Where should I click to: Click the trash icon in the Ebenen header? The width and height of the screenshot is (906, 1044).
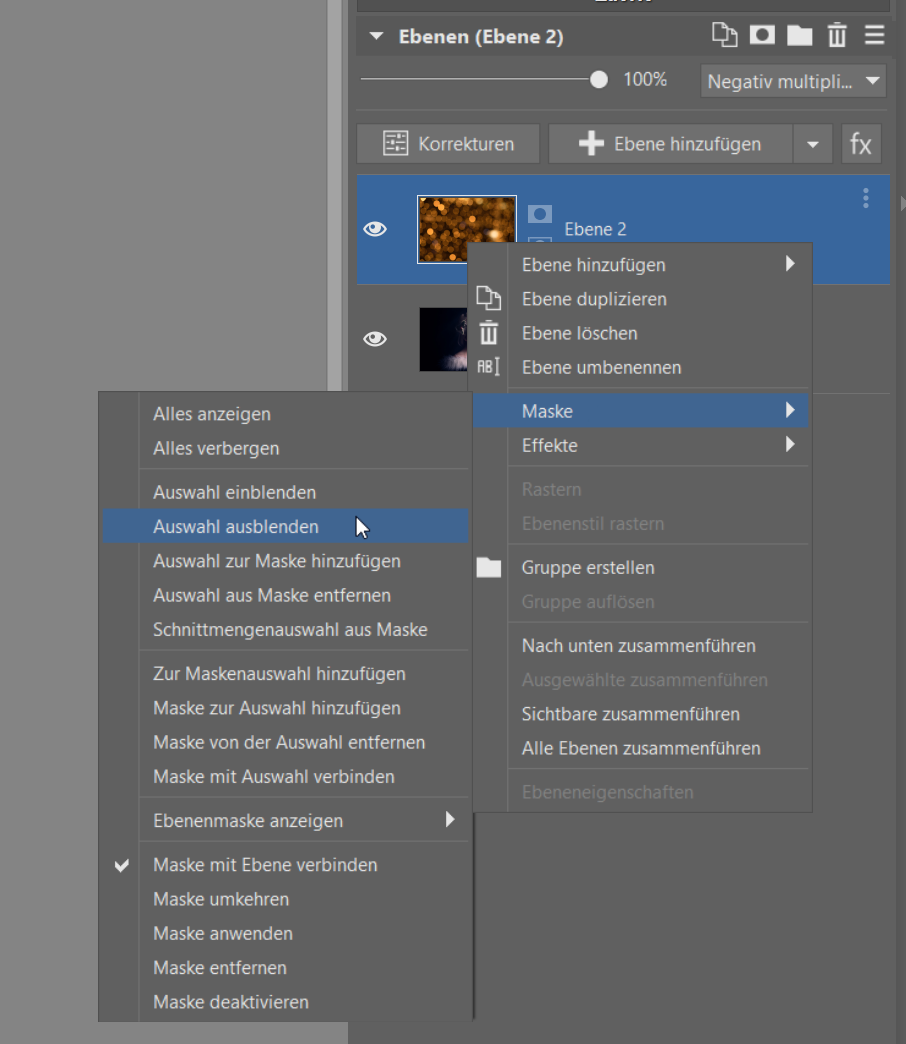point(837,35)
